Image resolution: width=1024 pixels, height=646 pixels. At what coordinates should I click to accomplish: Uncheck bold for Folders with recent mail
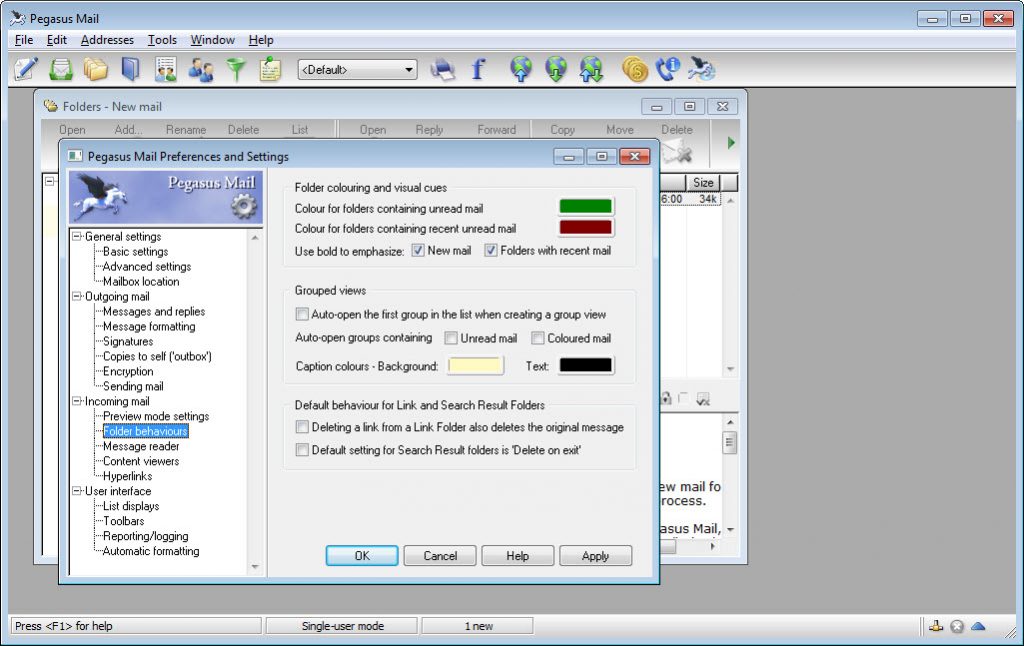coord(490,250)
